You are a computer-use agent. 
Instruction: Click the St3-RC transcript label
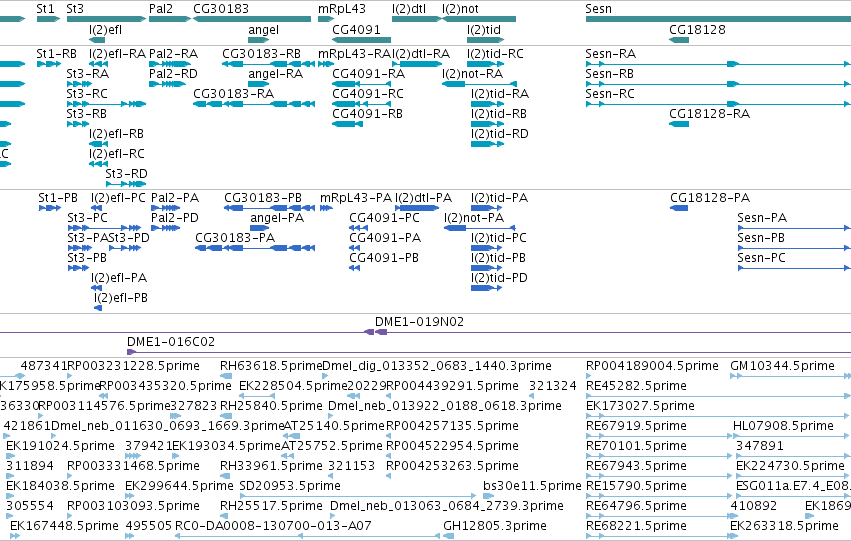pos(87,93)
